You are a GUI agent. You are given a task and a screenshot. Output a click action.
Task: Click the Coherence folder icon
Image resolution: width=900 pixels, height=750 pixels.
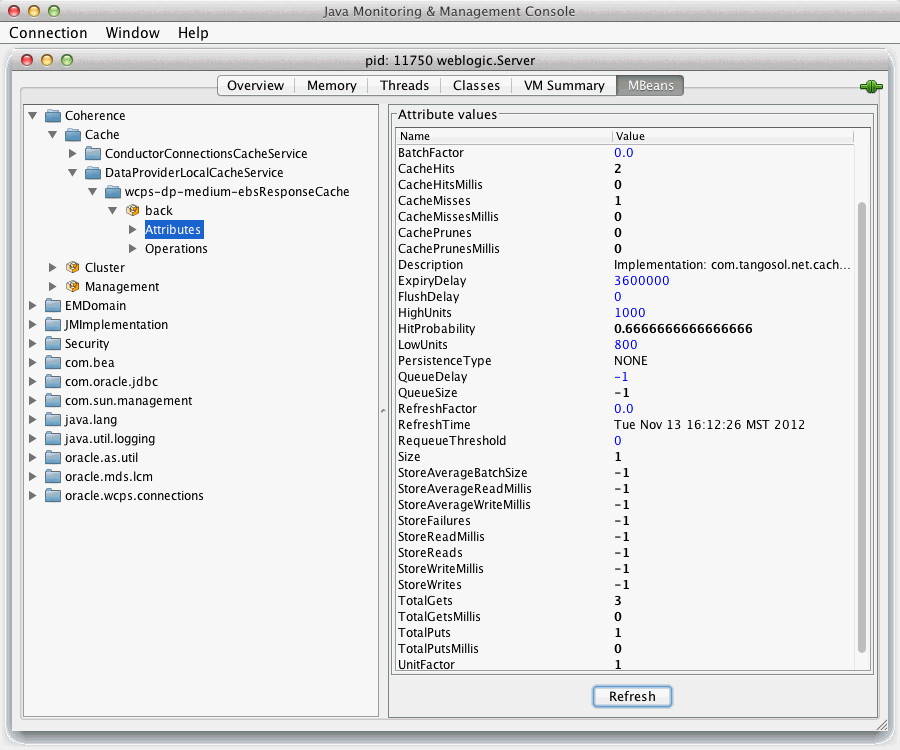(53, 116)
